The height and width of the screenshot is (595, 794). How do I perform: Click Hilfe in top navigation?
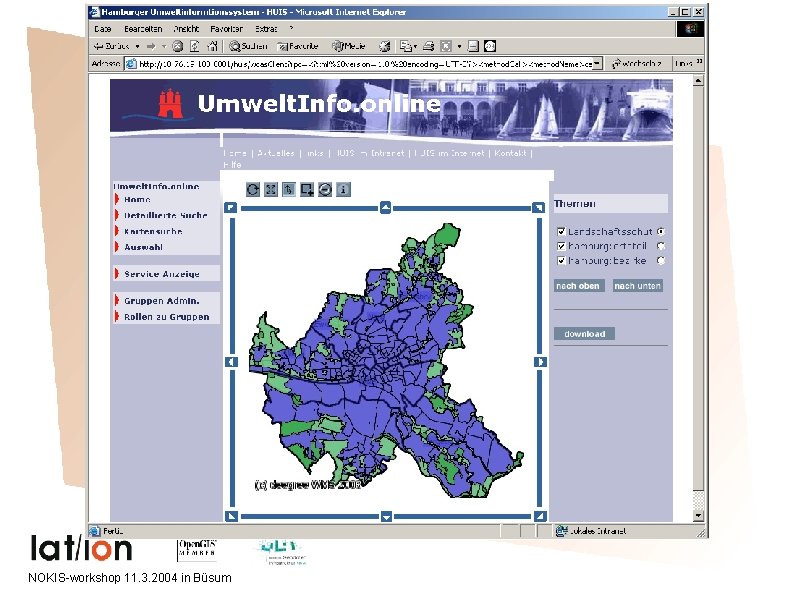coord(233,165)
